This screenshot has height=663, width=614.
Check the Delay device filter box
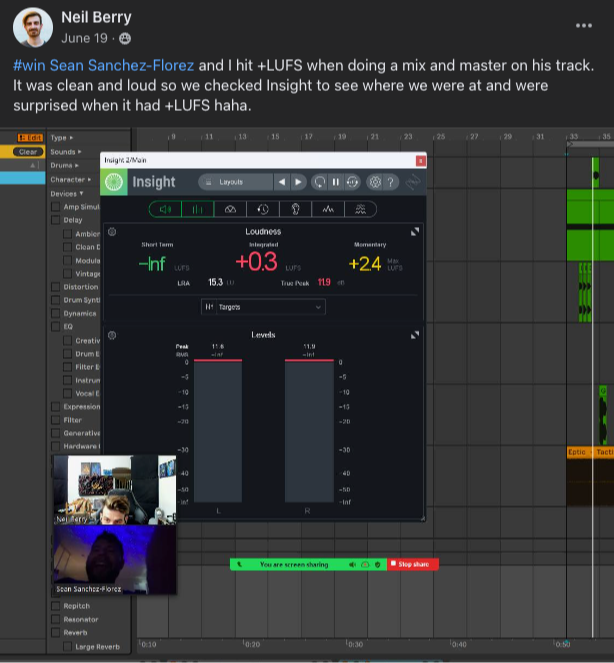(56, 220)
